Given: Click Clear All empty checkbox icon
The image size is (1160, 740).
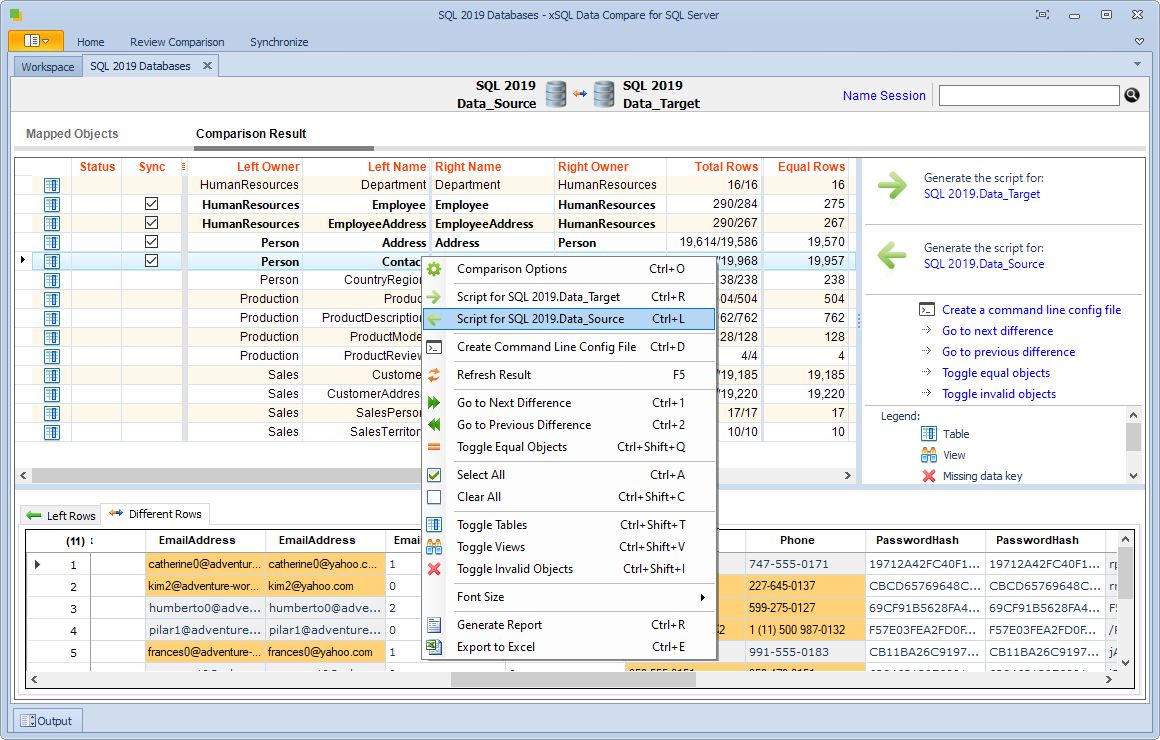Looking at the screenshot, I should point(434,497).
